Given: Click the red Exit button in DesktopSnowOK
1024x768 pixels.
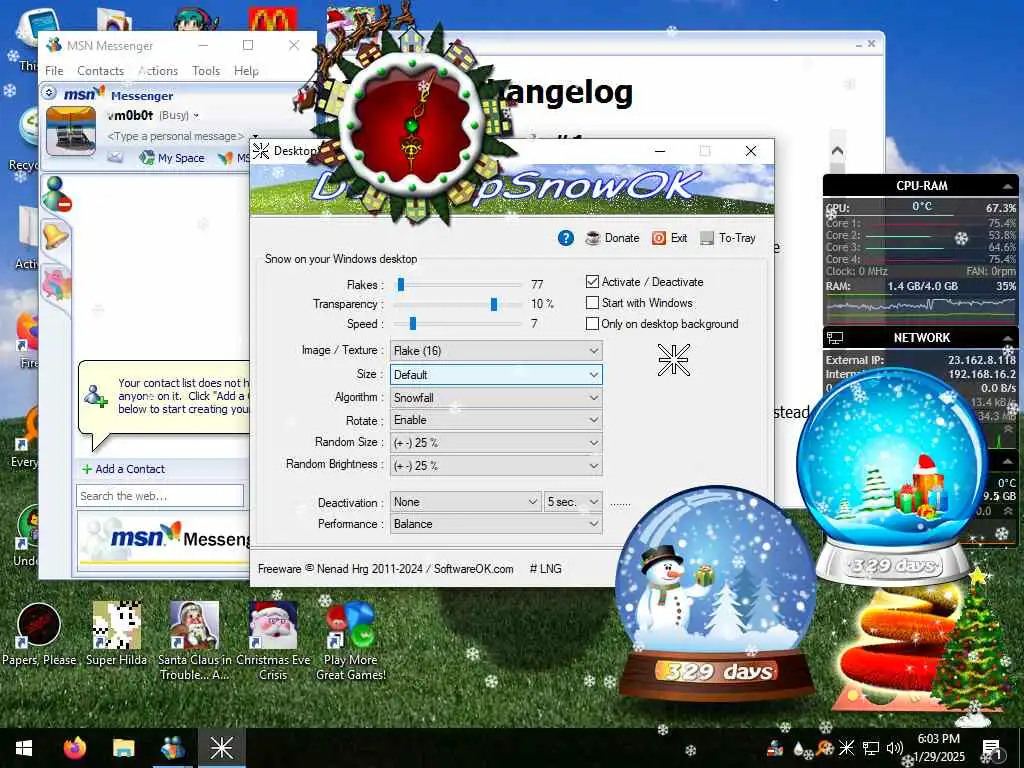Looking at the screenshot, I should click(669, 238).
